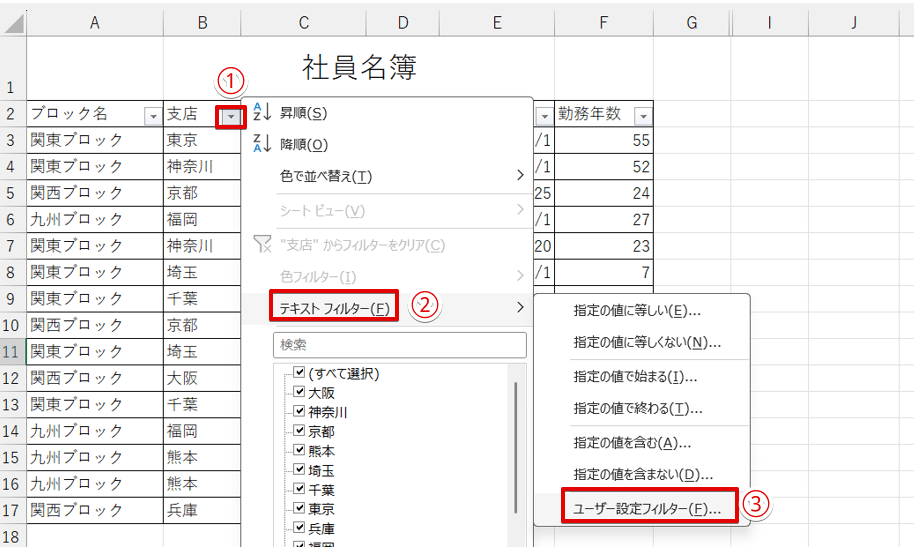The image size is (914, 552).
Task: Select column F header
Action: click(x=603, y=23)
